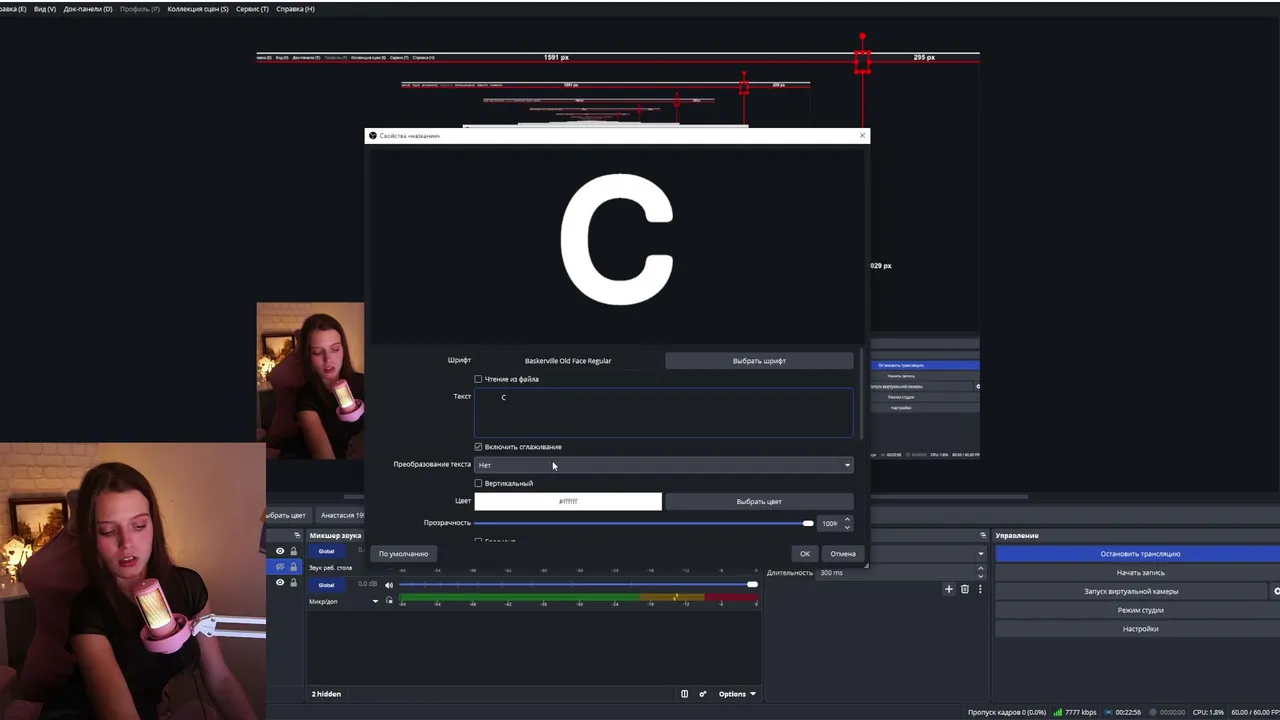Image resolution: width=1280 pixels, height=720 pixels.
Task: Click into the Текст input box
Action: tap(663, 413)
